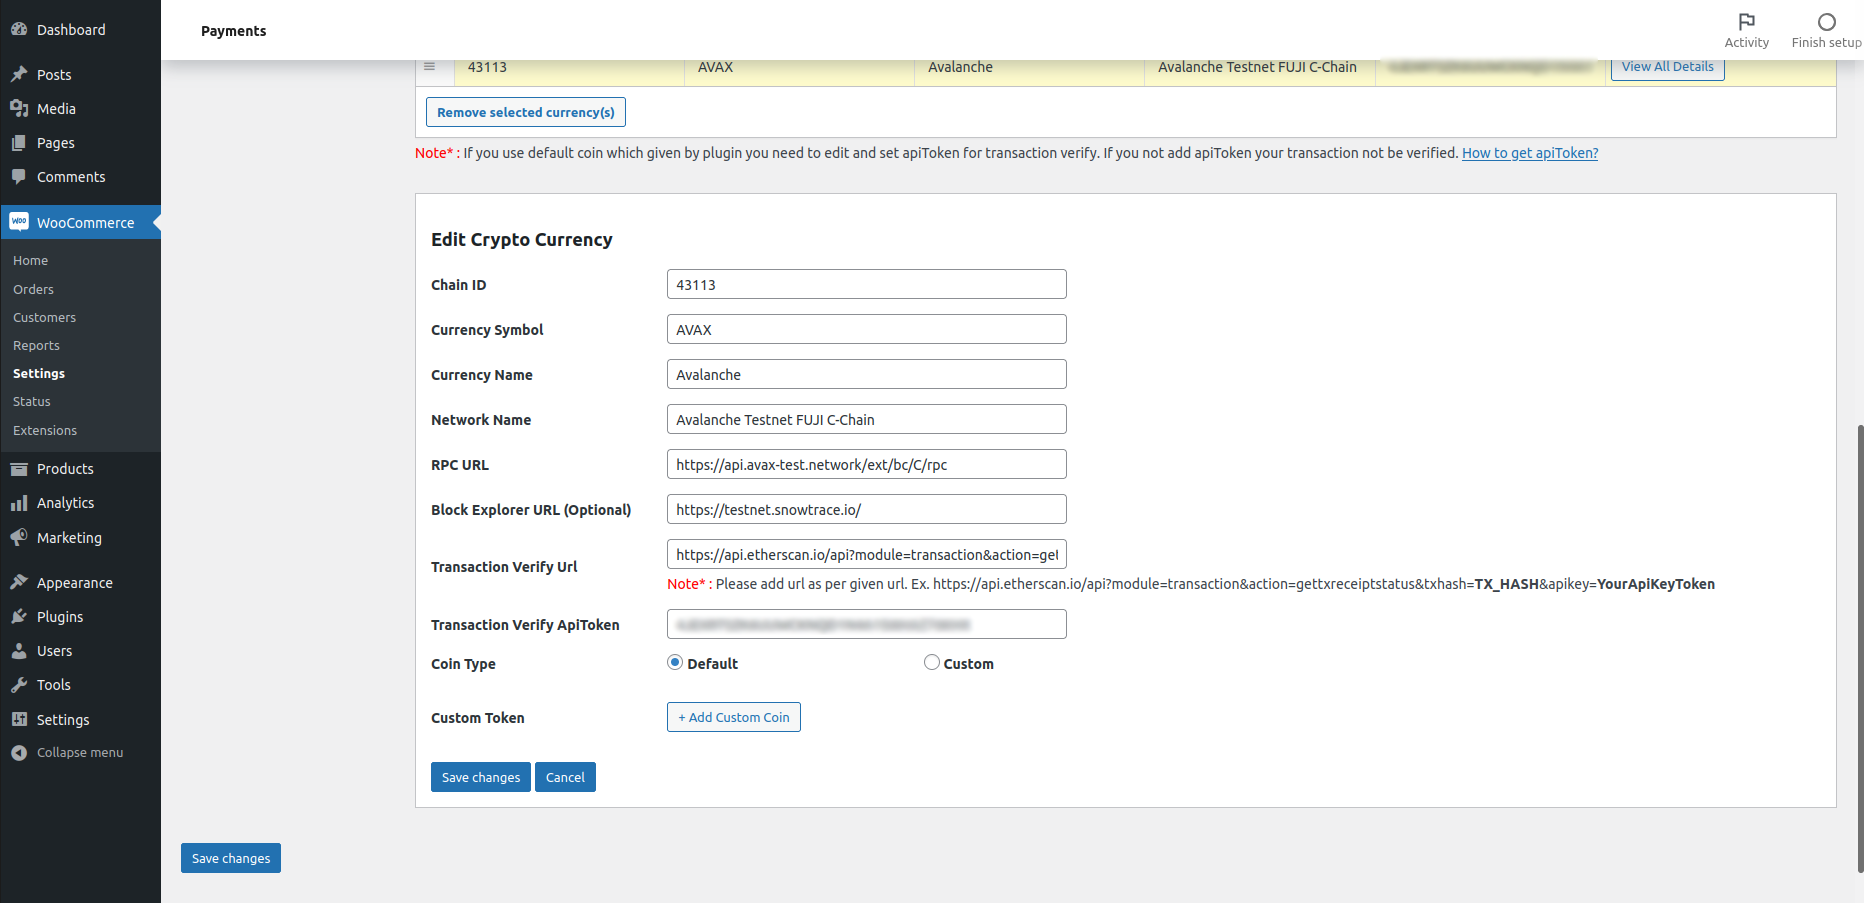
Task: Click the drag handle on the AVAX row
Action: (429, 67)
